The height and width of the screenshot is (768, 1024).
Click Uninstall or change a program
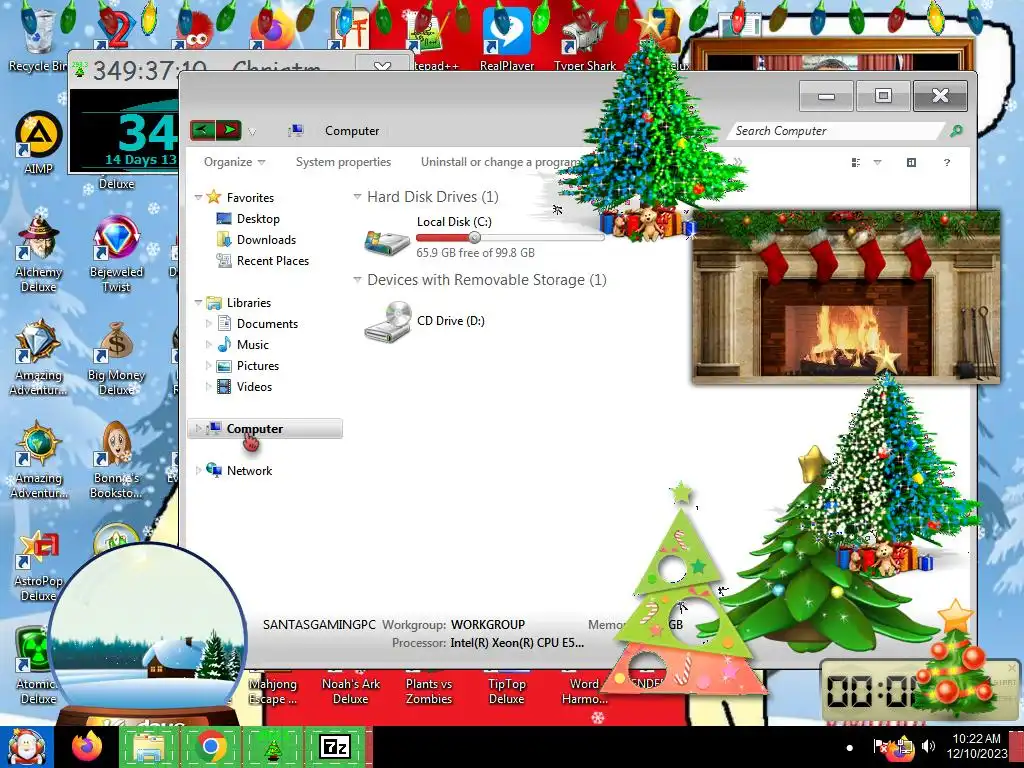click(500, 162)
